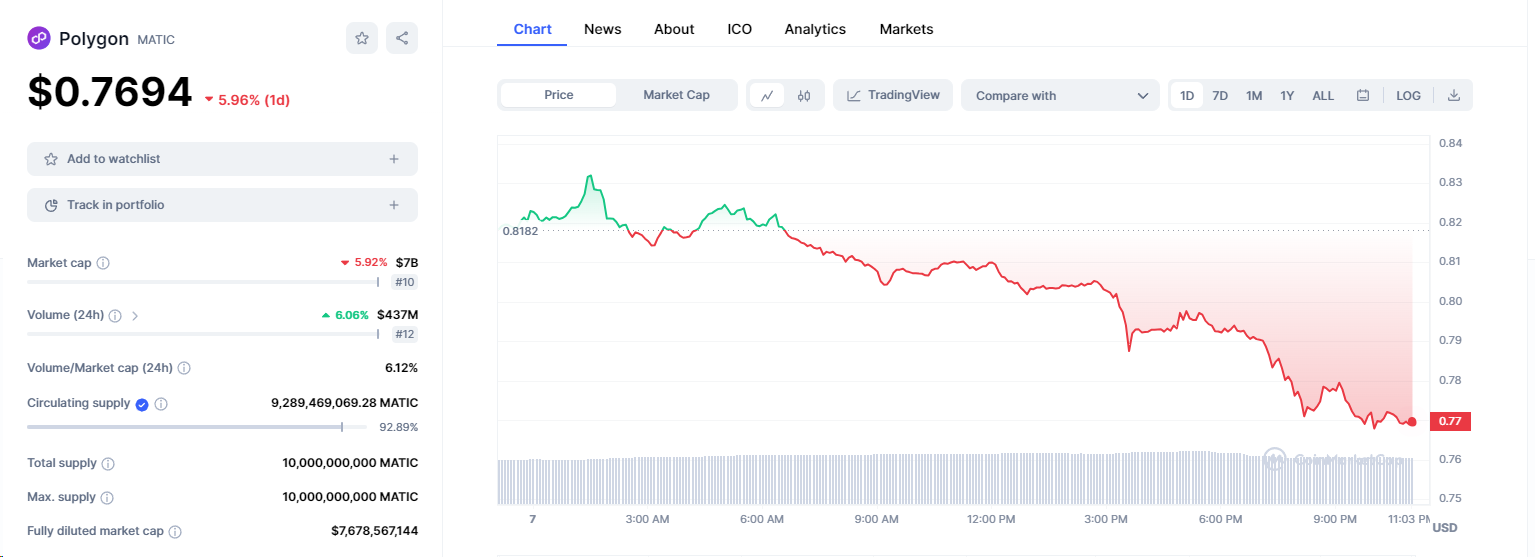Click the plus sign on Track in portfolio
1535x557 pixels.
tap(394, 205)
